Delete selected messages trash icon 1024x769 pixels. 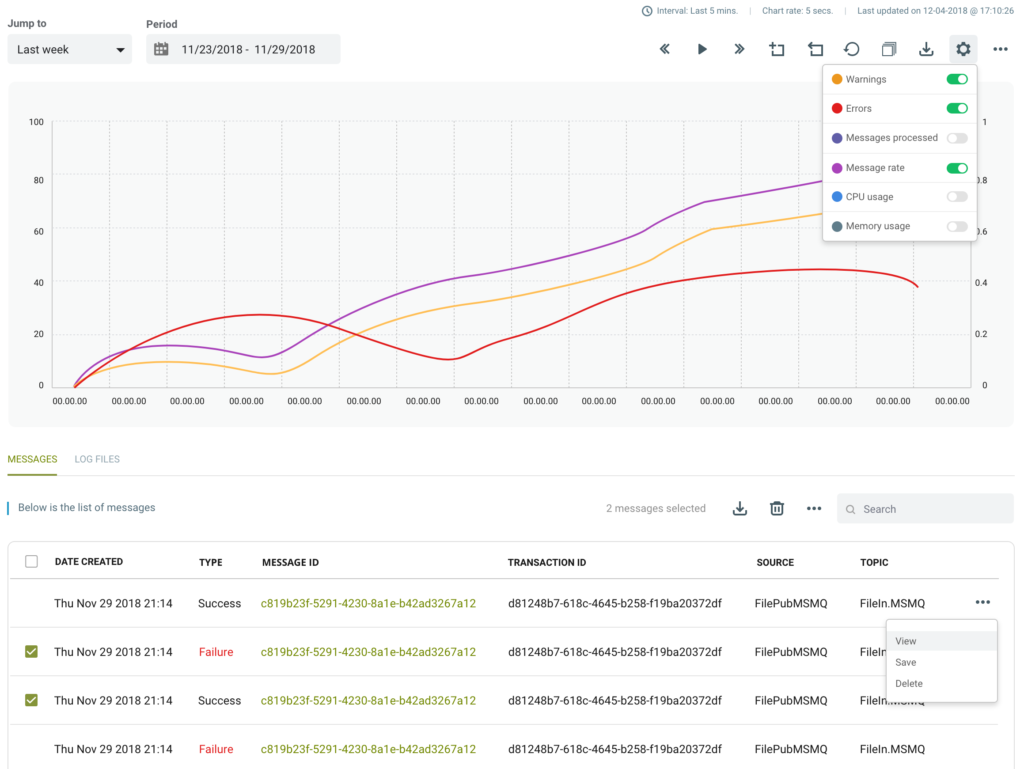pyautogui.click(x=776, y=509)
